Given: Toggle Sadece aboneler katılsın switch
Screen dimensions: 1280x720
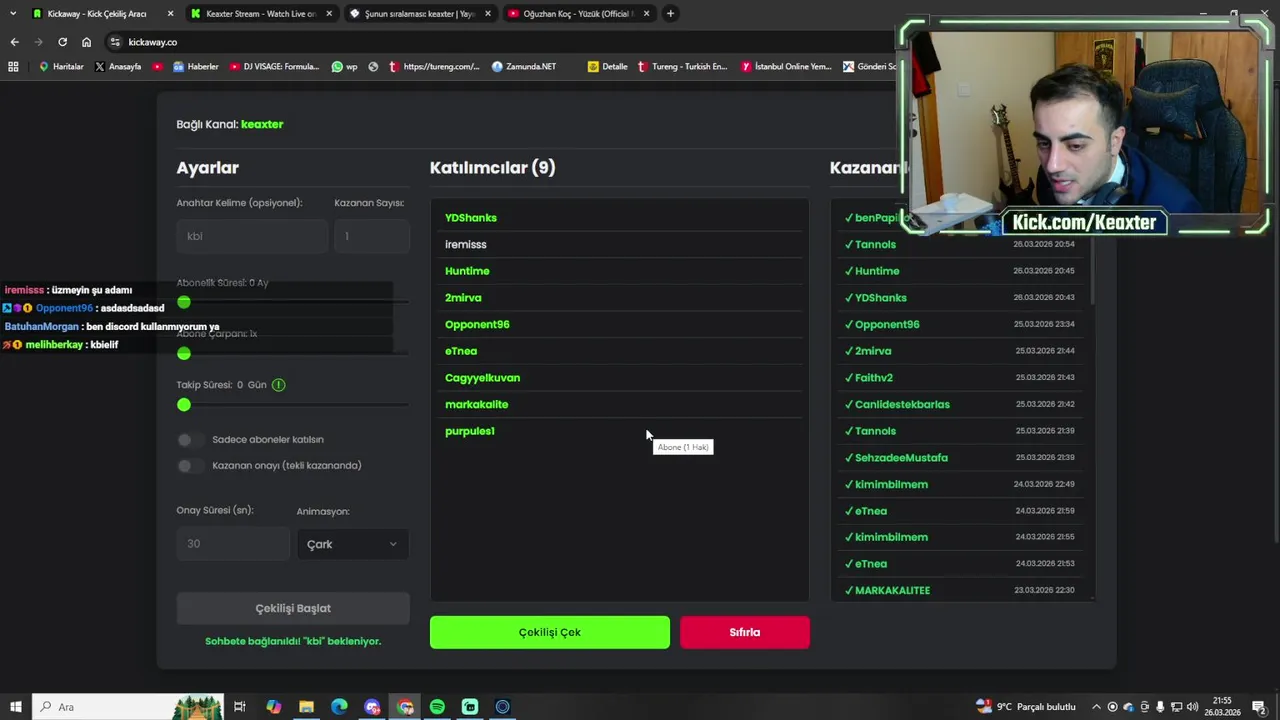Looking at the screenshot, I should pos(190,440).
